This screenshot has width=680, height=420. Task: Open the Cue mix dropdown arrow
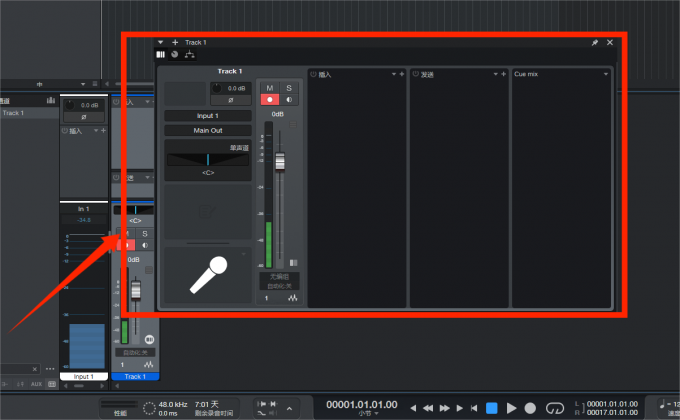click(x=606, y=74)
